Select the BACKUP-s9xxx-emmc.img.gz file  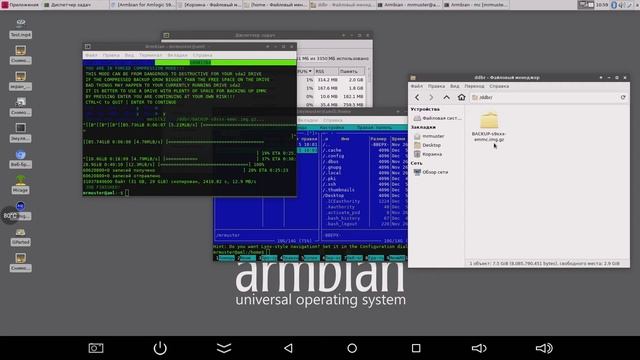click(x=489, y=127)
